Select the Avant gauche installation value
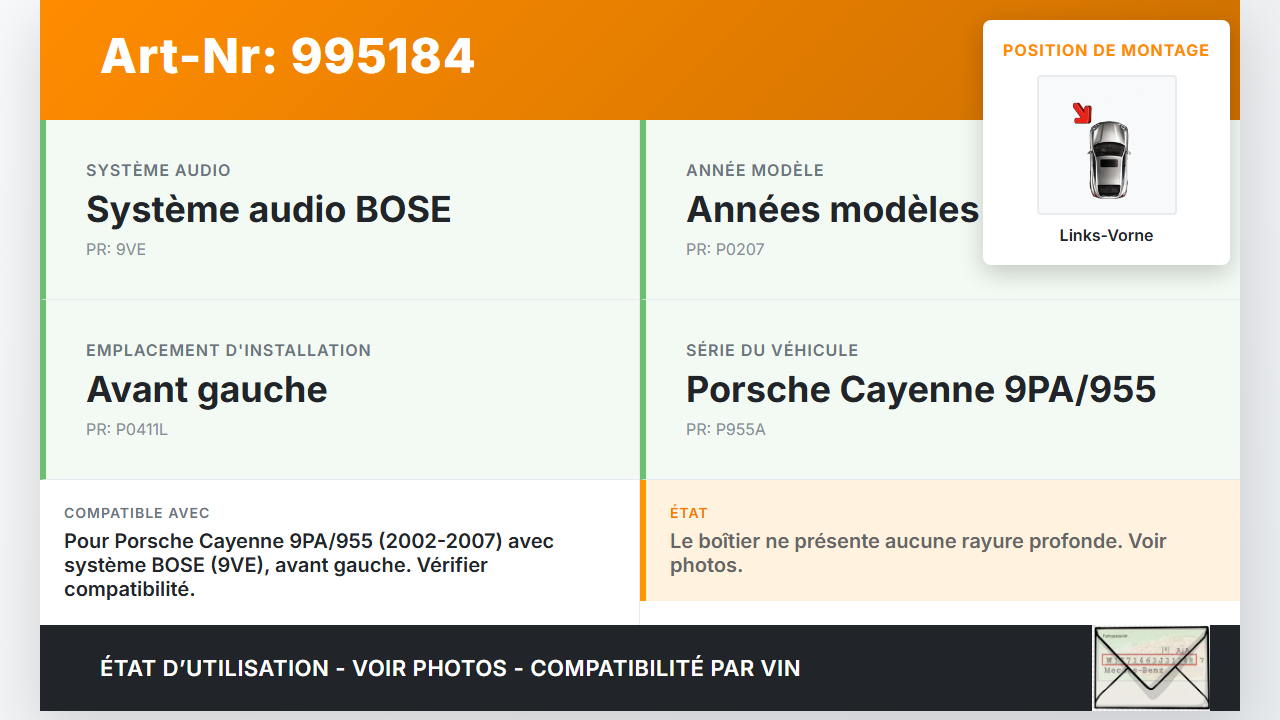This screenshot has width=1280, height=720. pos(207,390)
